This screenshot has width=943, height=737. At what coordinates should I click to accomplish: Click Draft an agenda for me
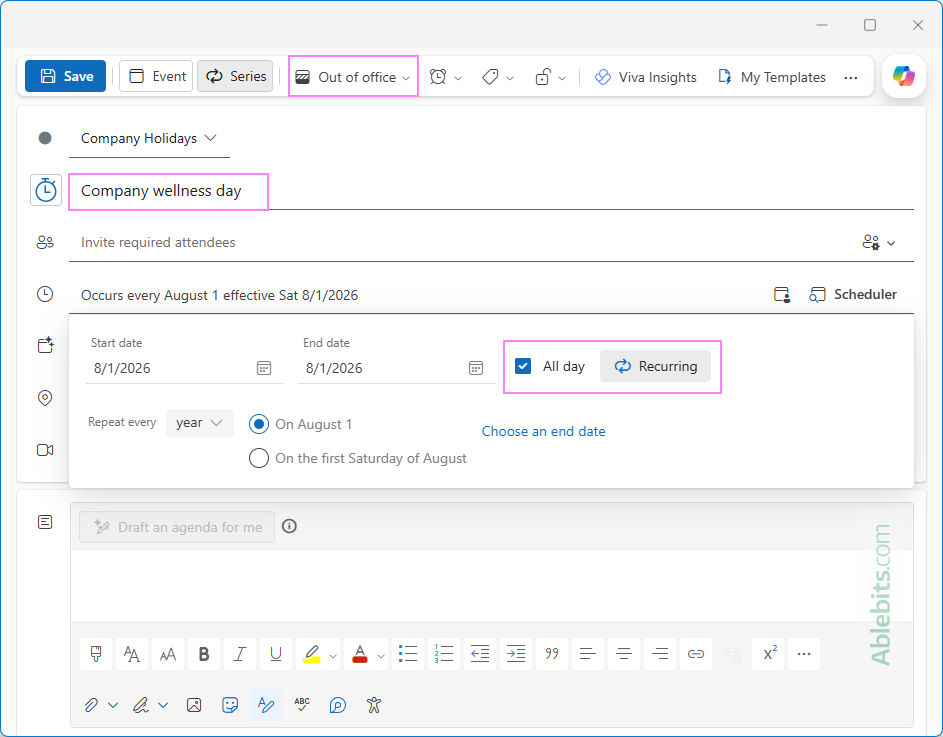coord(177,527)
